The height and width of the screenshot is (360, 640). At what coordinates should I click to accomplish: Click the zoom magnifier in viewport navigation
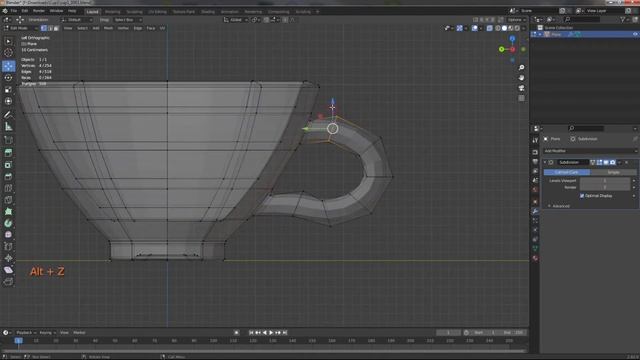[x=521, y=67]
